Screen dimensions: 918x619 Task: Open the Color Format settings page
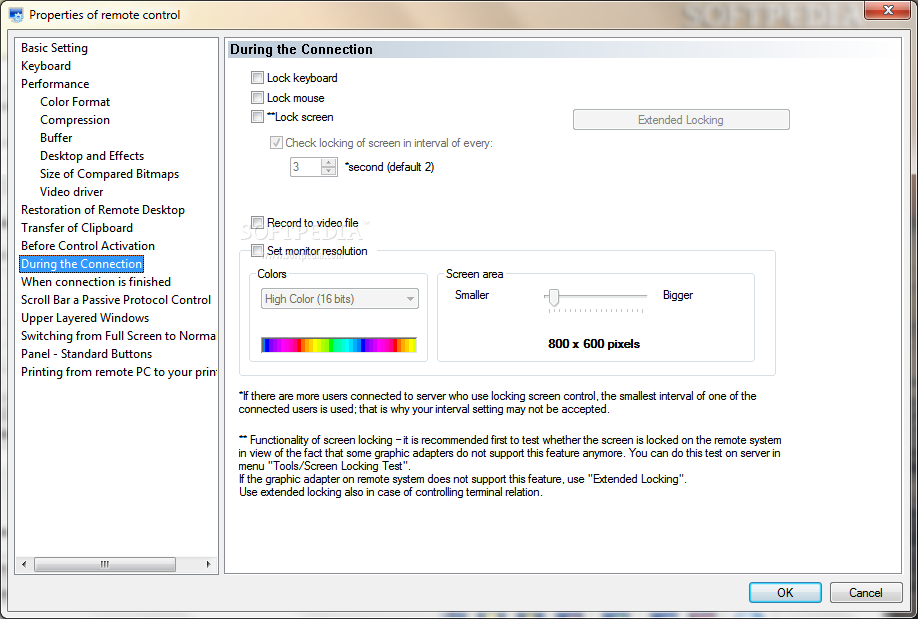[75, 102]
